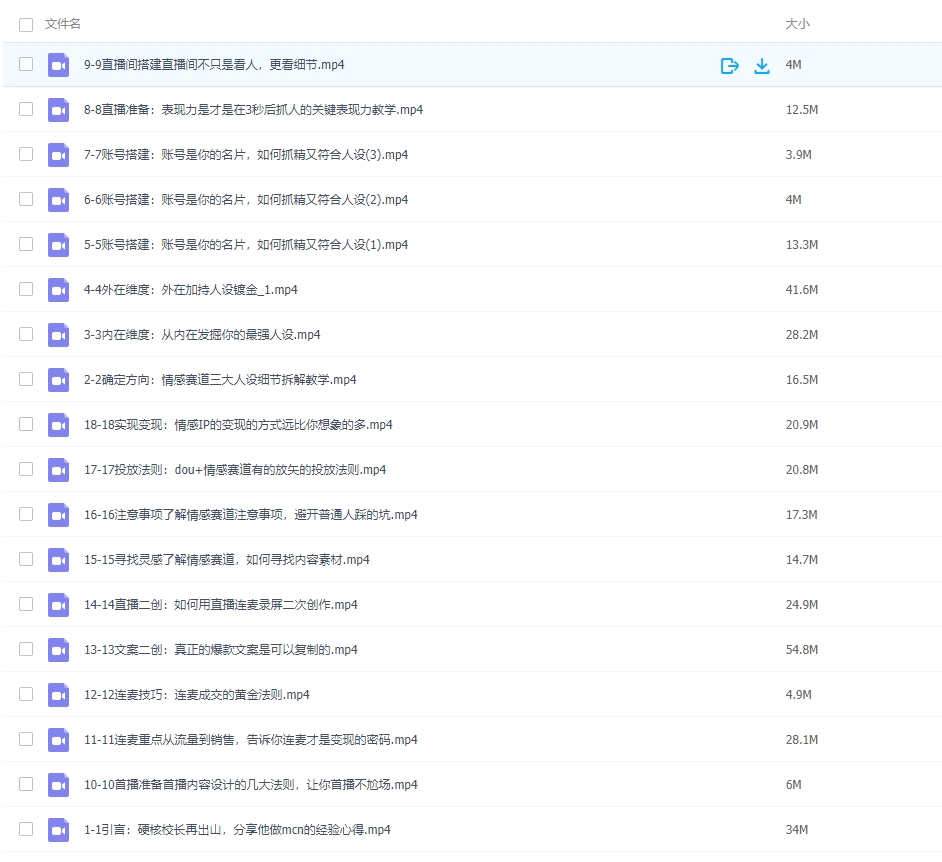This screenshot has height=862, width=942.
Task: Click the video icon beside 10-10首播准备 file
Action: [x=58, y=784]
